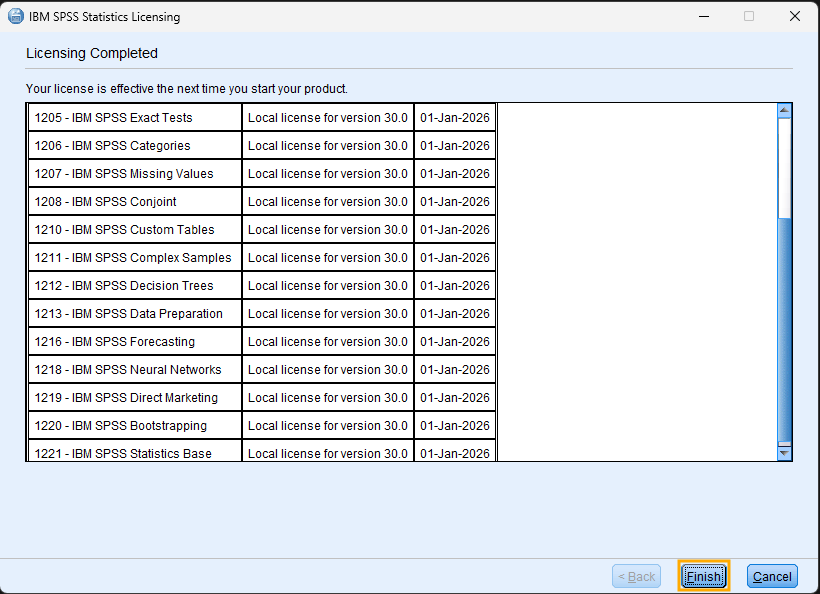Select the 1211 - IBM SPSS Complex Samples cell
Image resolution: width=820 pixels, height=594 pixels.
[x=135, y=258]
